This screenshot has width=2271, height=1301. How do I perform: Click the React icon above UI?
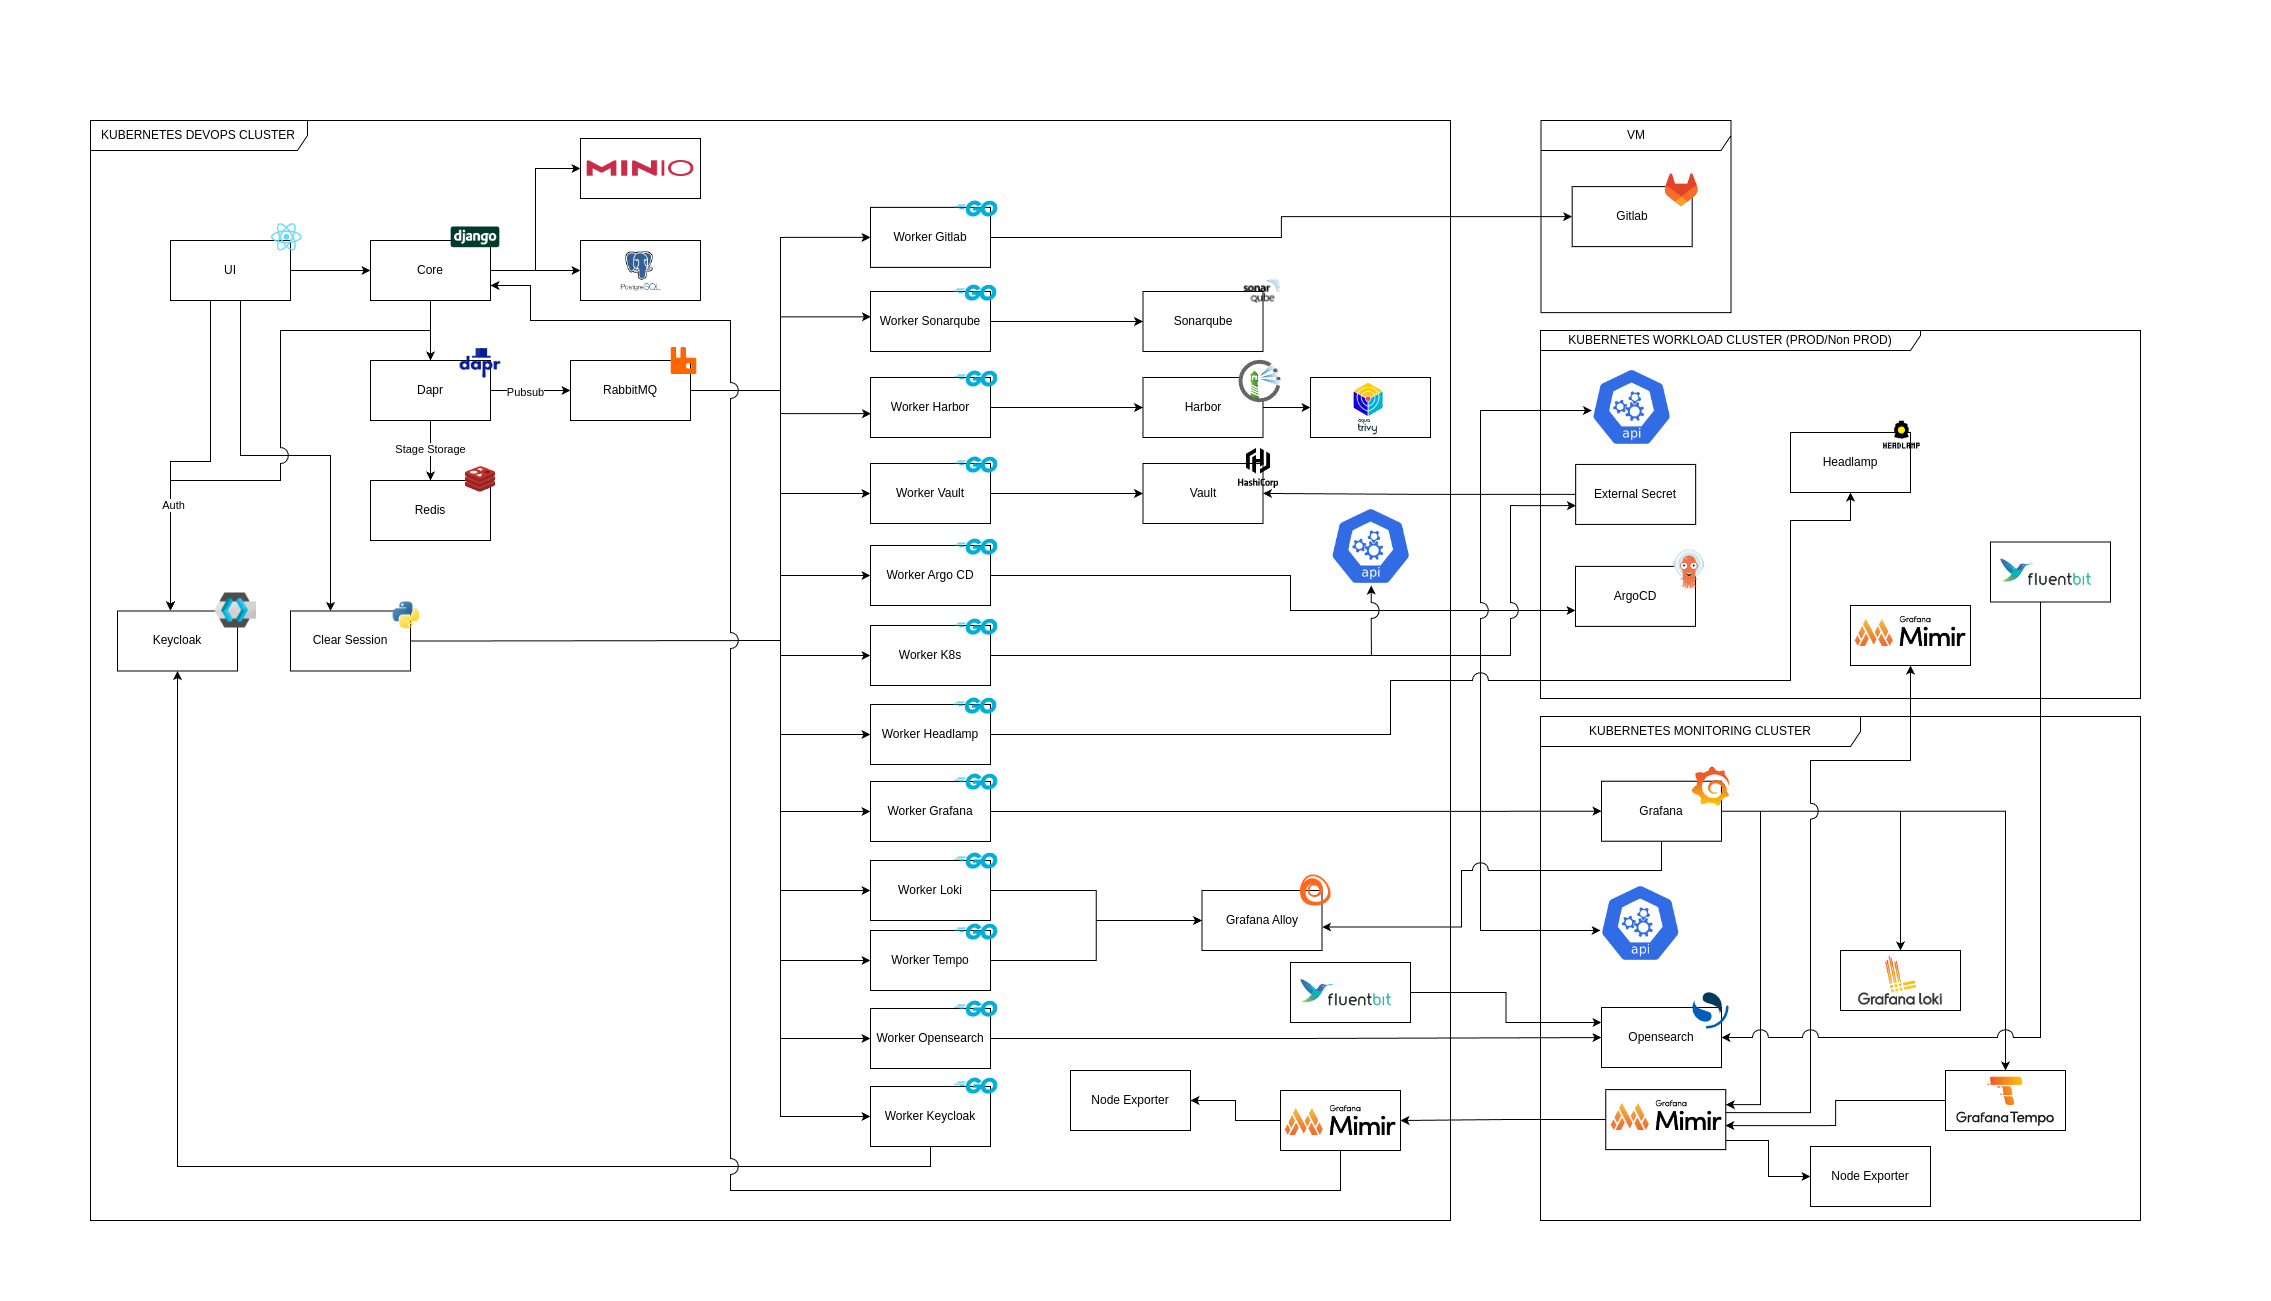286,237
